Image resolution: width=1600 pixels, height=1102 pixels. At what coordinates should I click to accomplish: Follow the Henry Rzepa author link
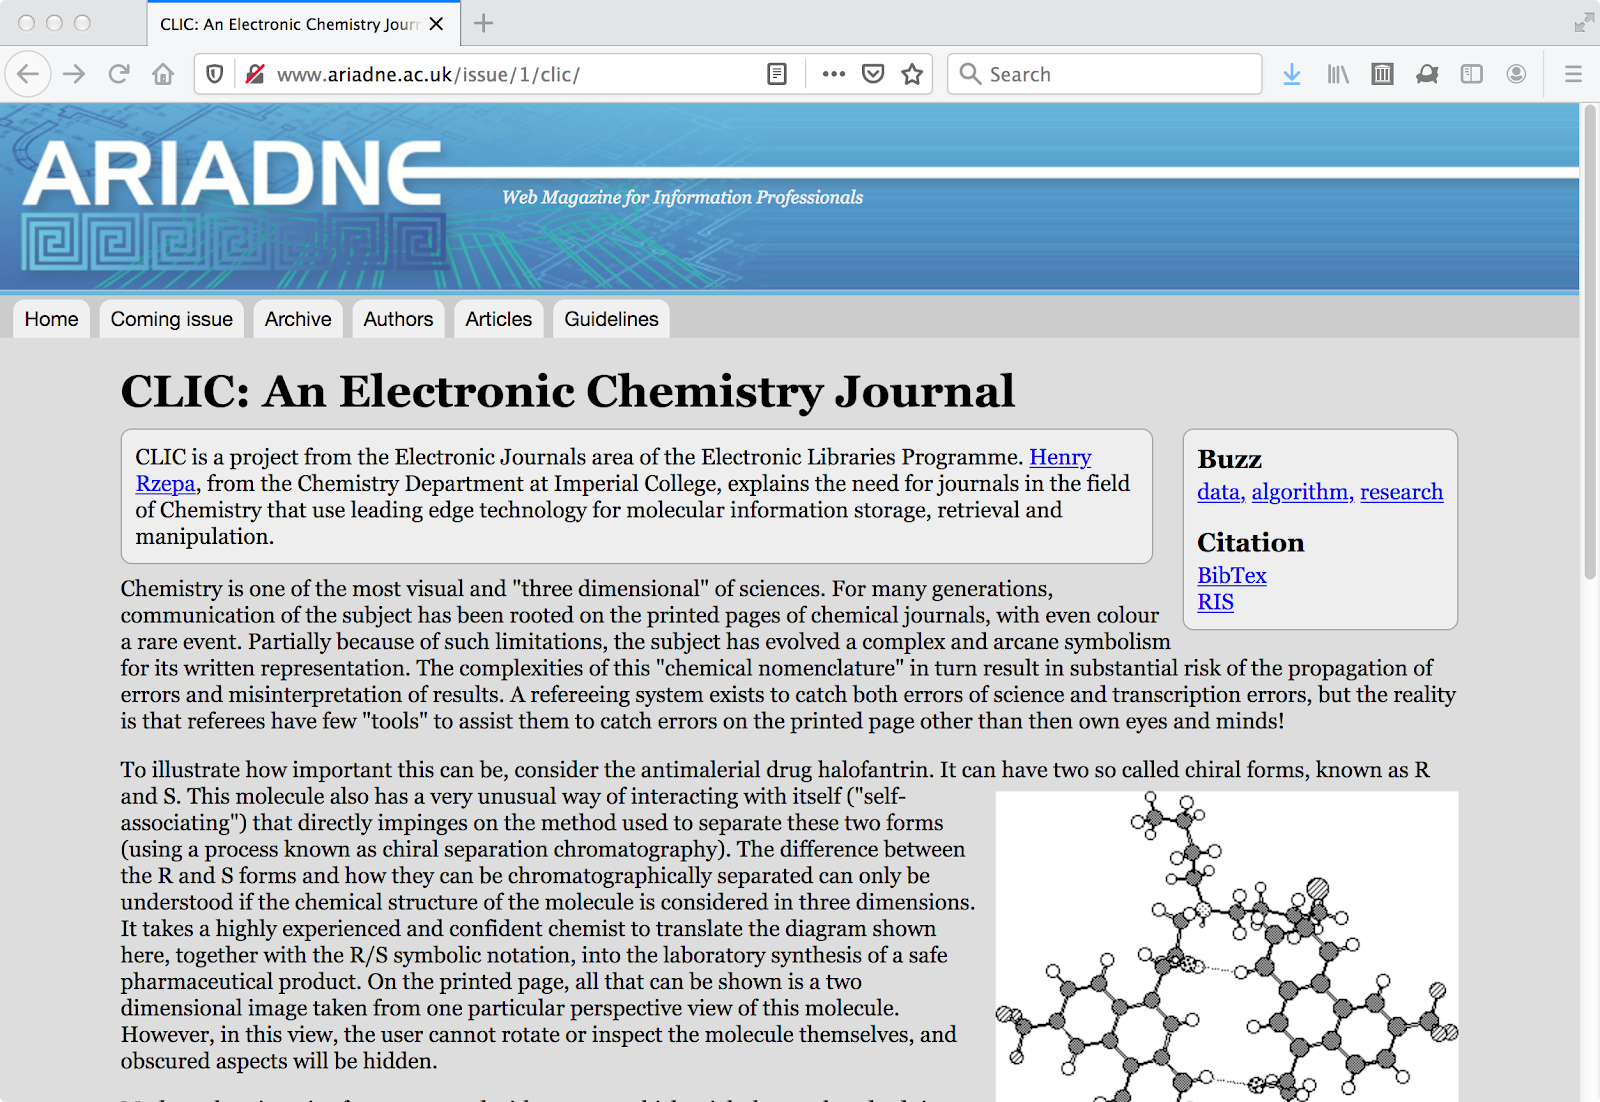(x=1060, y=457)
